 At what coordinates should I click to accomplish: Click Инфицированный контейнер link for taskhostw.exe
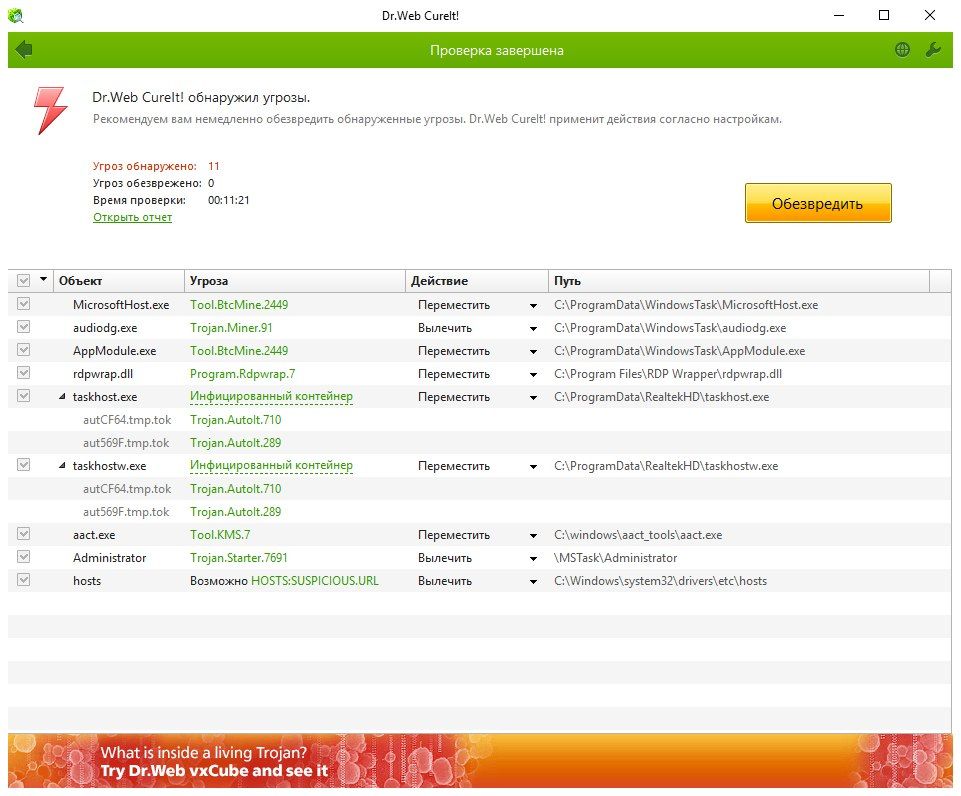tap(272, 466)
